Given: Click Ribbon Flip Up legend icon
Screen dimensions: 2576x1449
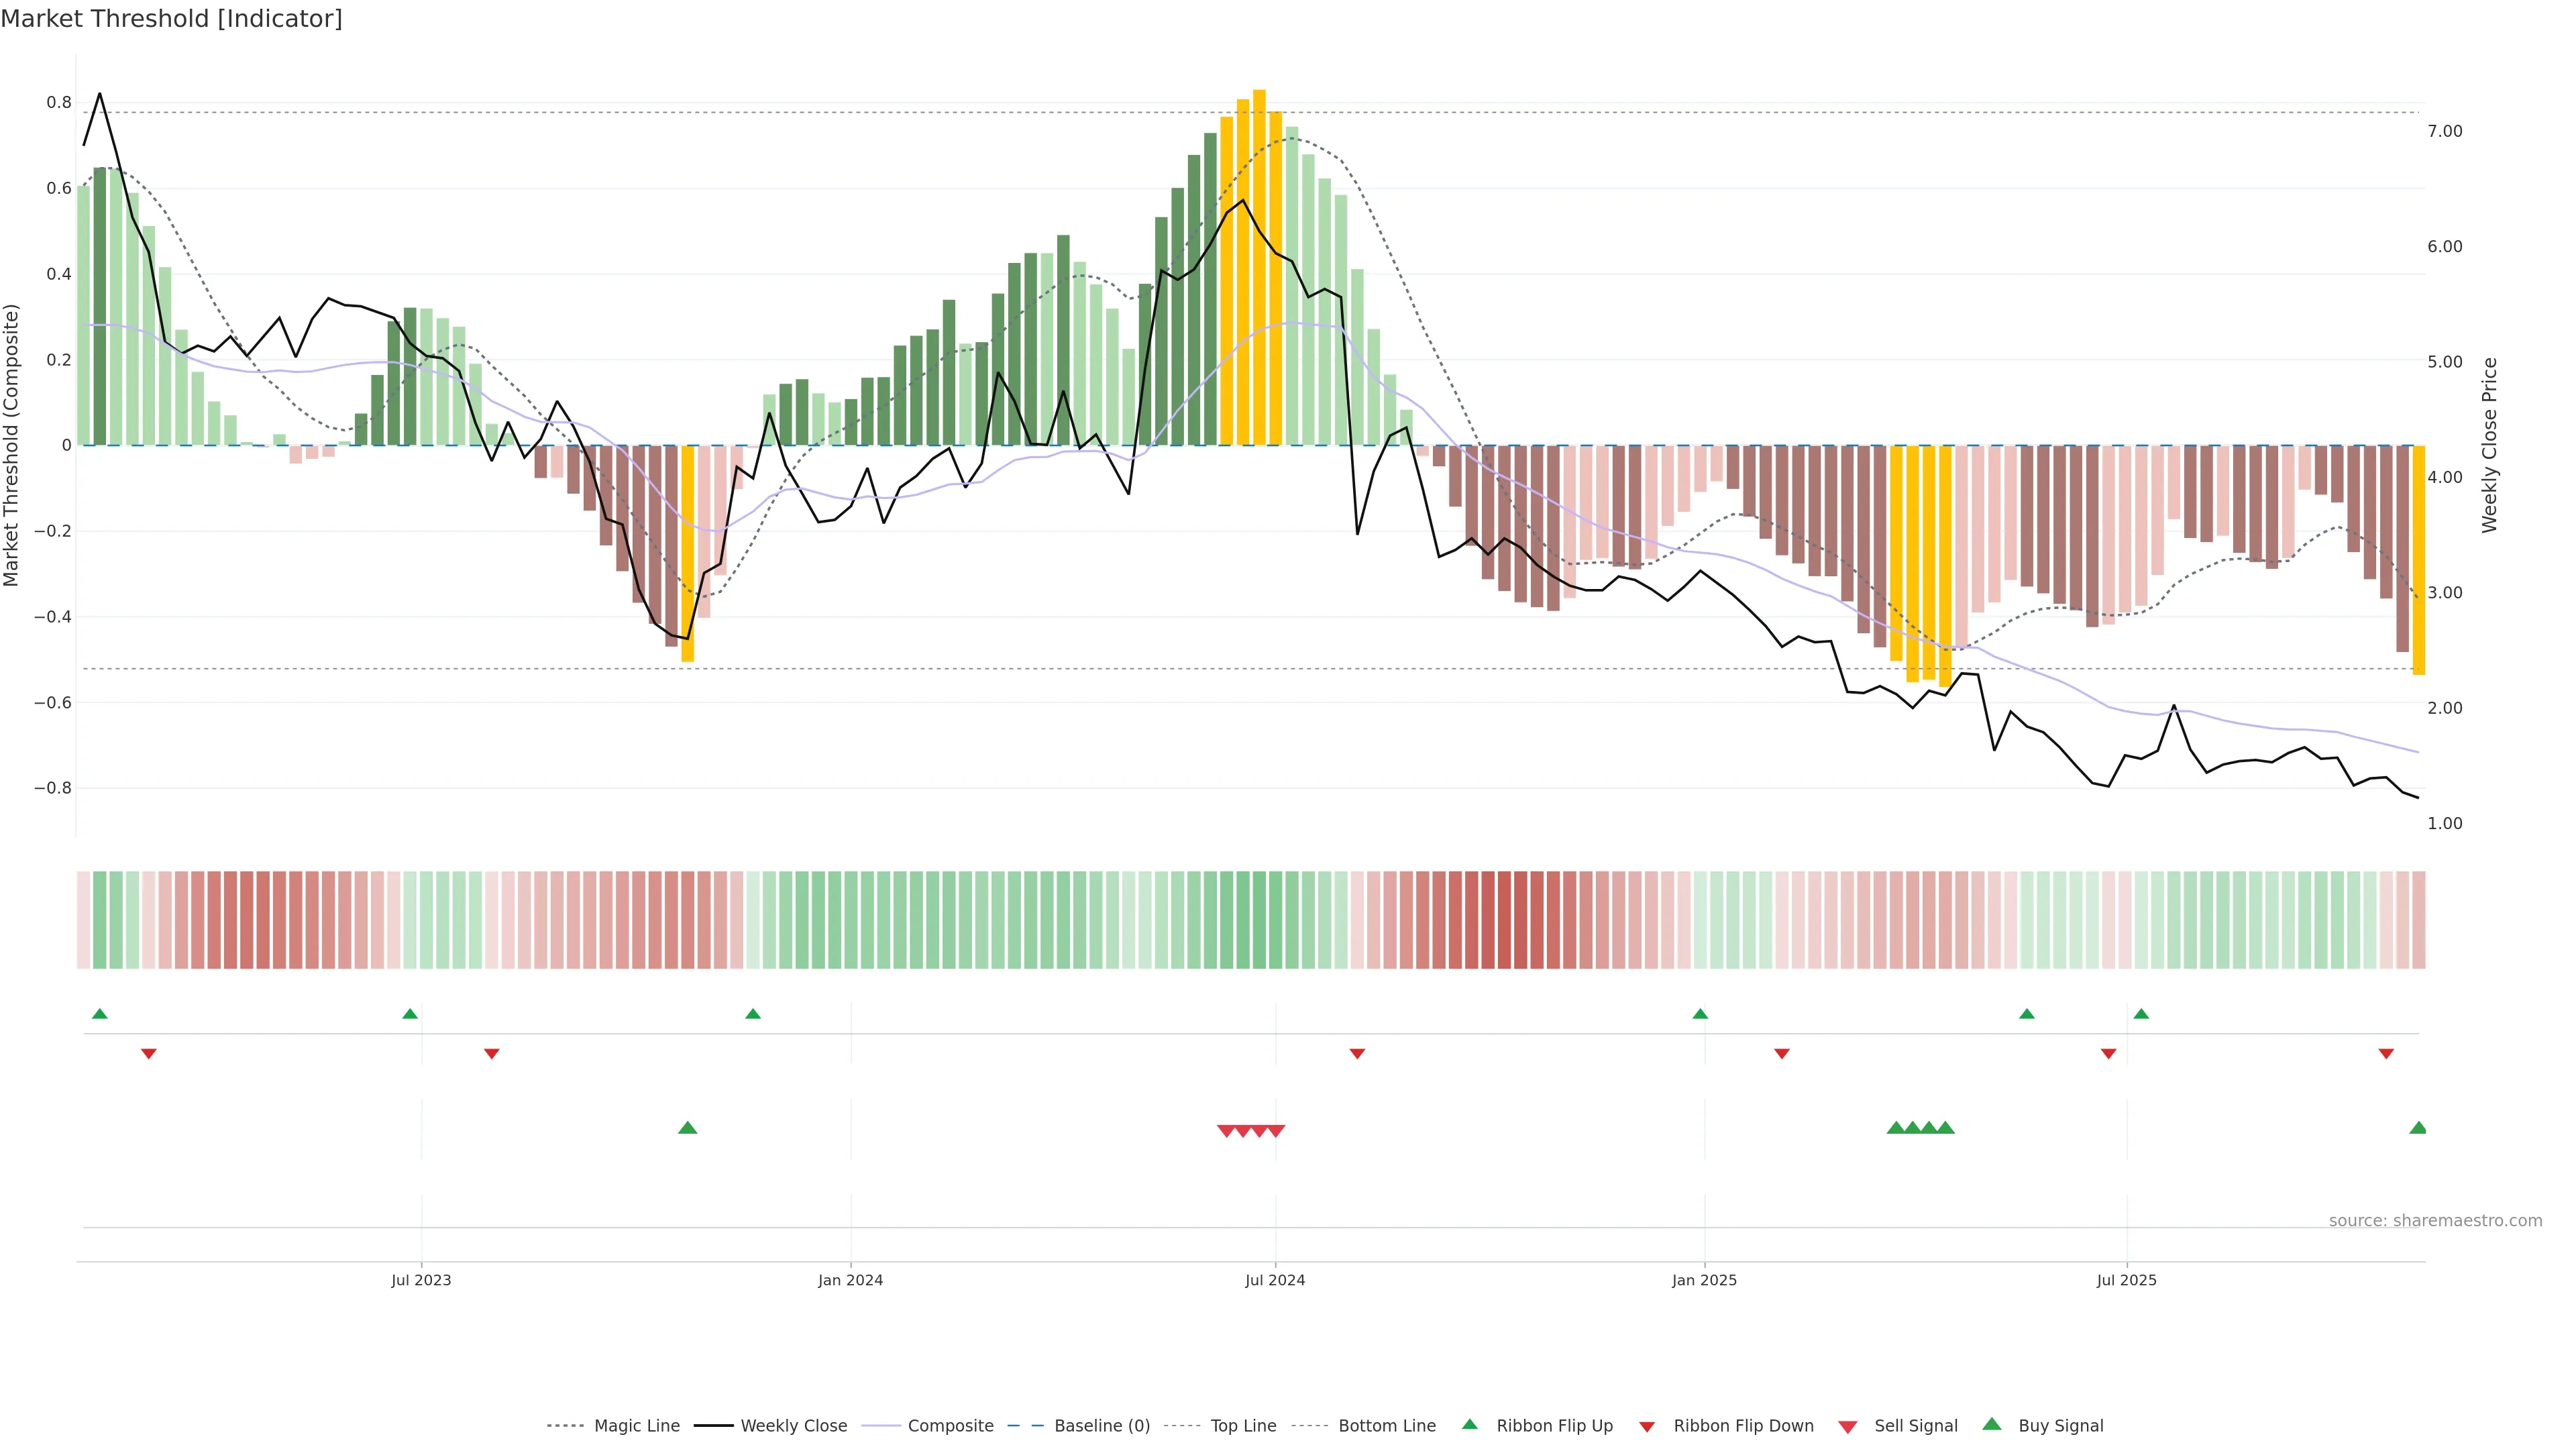Looking at the screenshot, I should tap(1469, 1424).
